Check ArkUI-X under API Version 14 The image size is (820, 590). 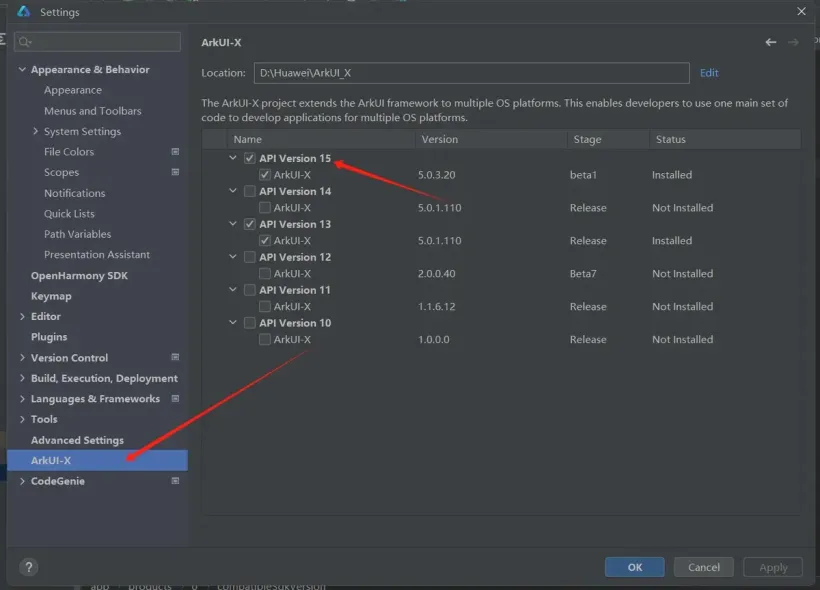[x=265, y=208]
